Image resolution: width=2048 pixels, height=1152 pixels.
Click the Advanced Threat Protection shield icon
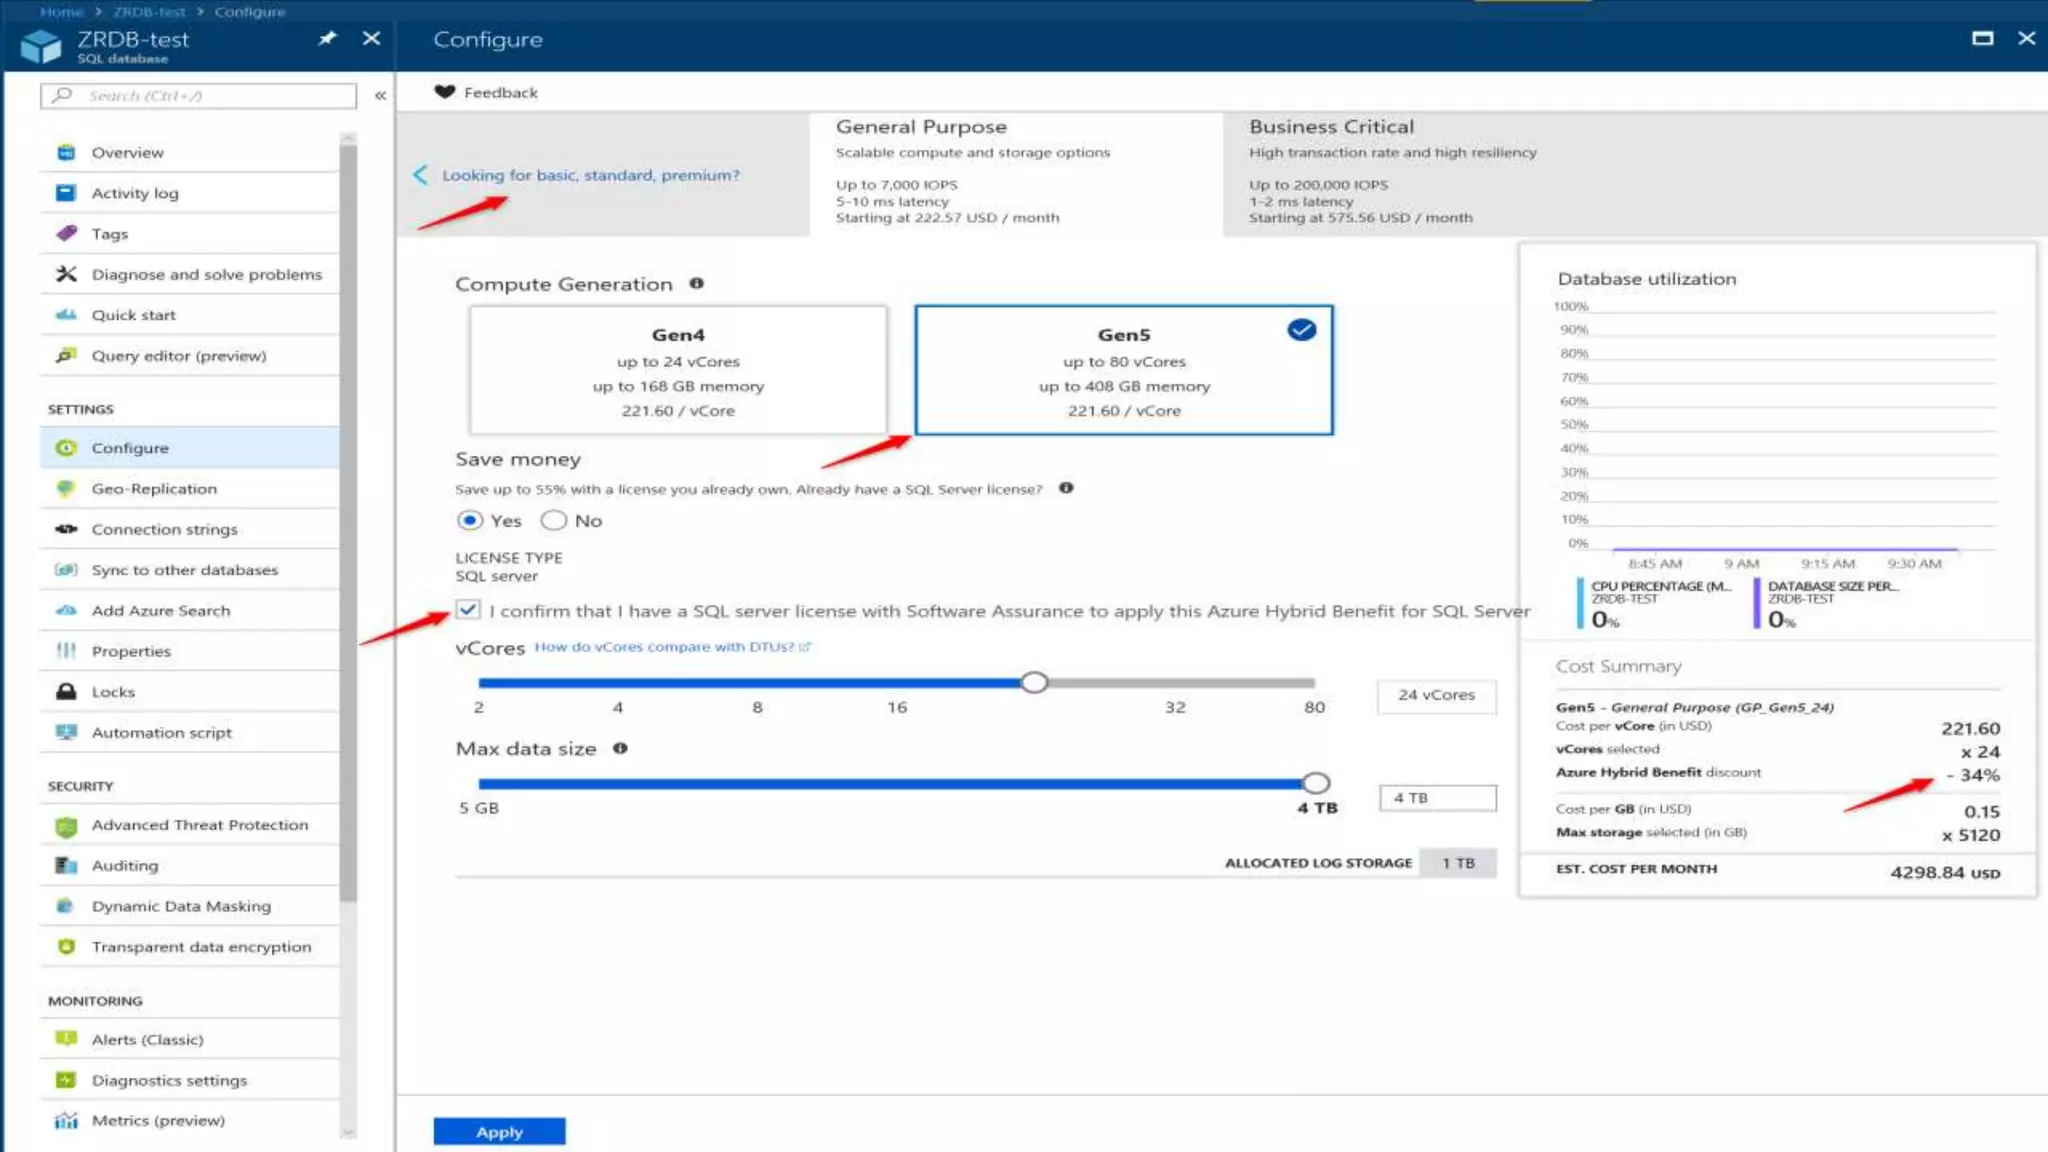click(x=66, y=826)
